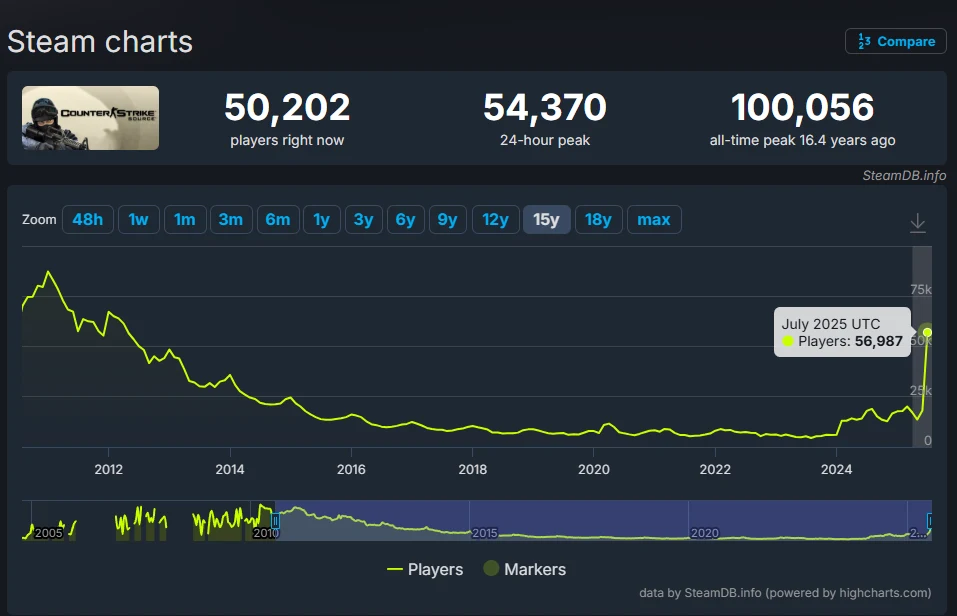Click the 'all-time peak 16.4 years ago' text

(803, 140)
